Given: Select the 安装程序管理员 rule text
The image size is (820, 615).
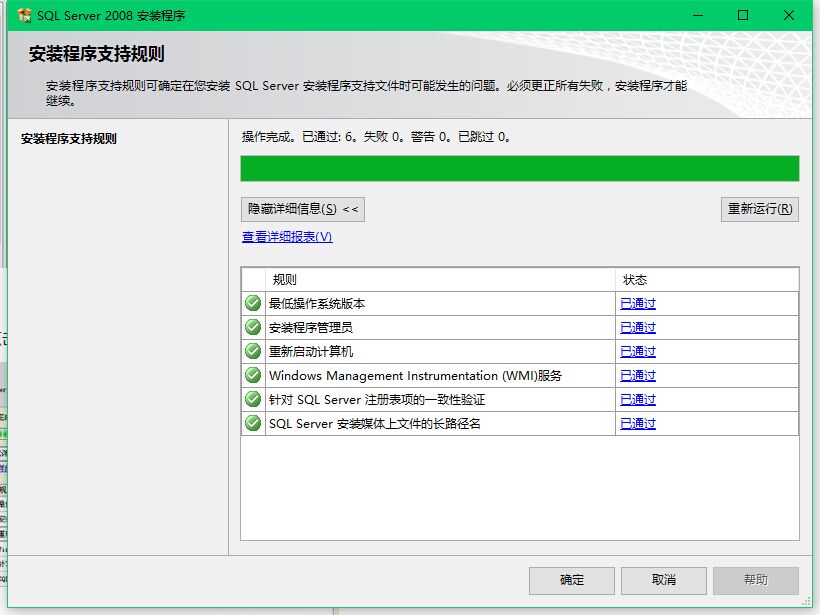Looking at the screenshot, I should tap(311, 327).
